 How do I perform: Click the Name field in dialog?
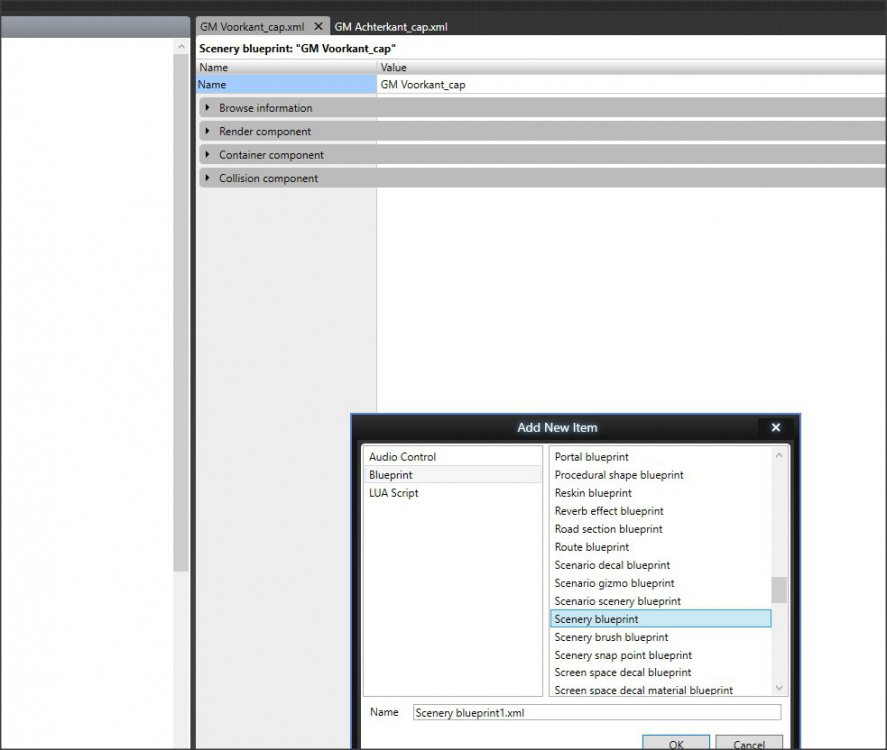point(596,712)
